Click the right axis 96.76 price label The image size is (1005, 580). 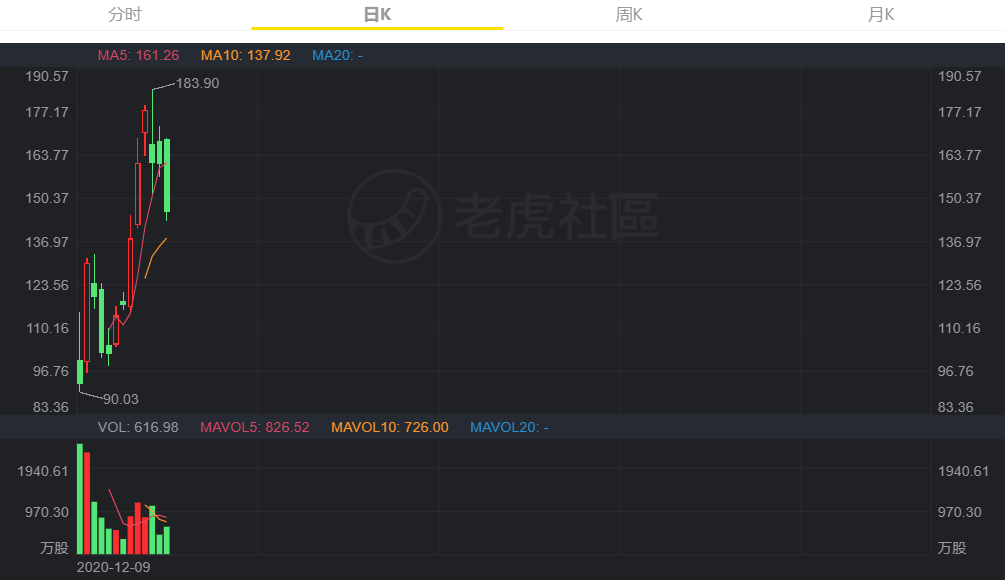[956, 371]
